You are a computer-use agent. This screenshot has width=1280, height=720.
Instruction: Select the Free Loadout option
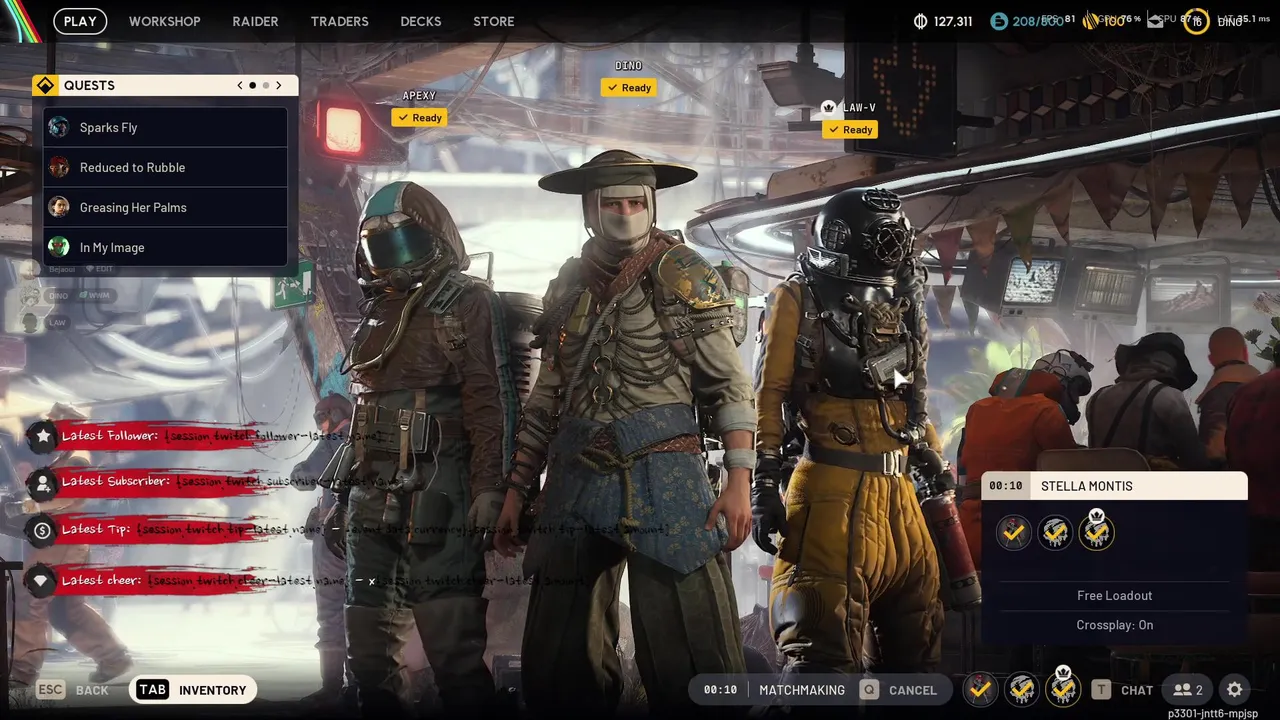[1114, 595]
